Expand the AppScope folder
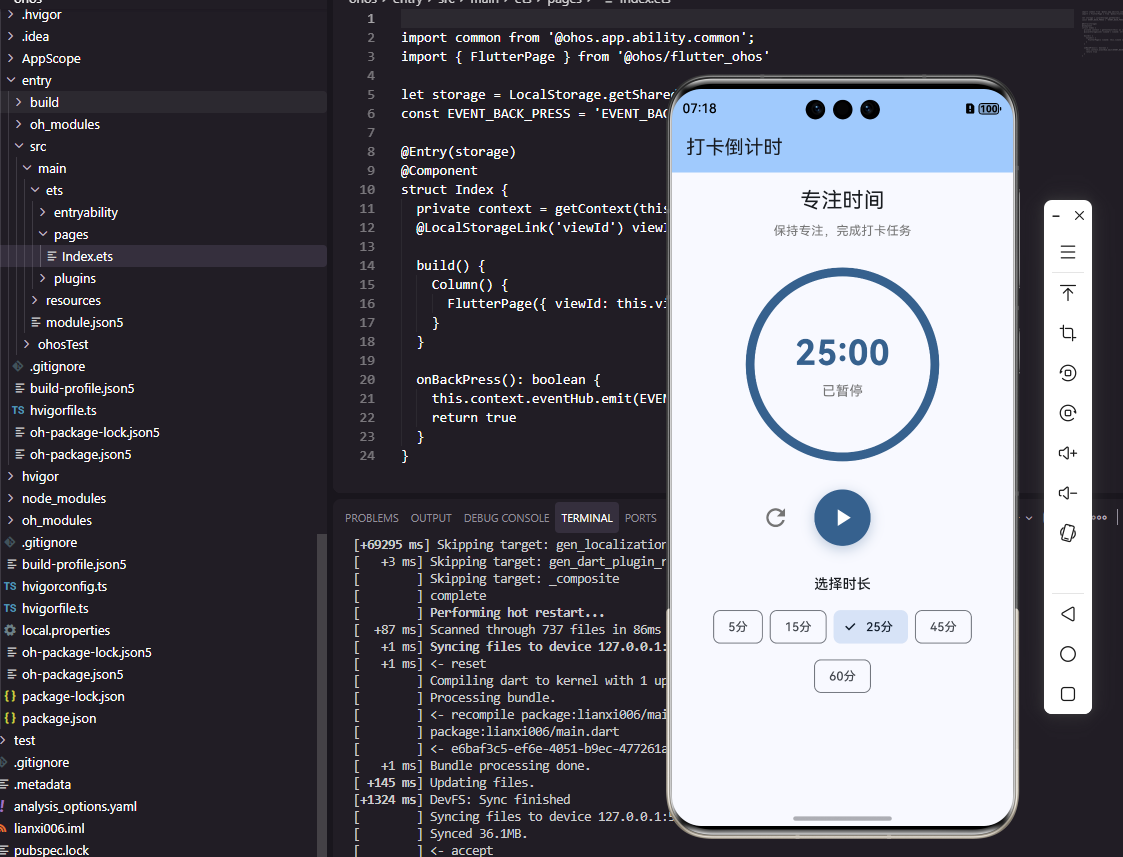The height and width of the screenshot is (857, 1123). [163, 59]
